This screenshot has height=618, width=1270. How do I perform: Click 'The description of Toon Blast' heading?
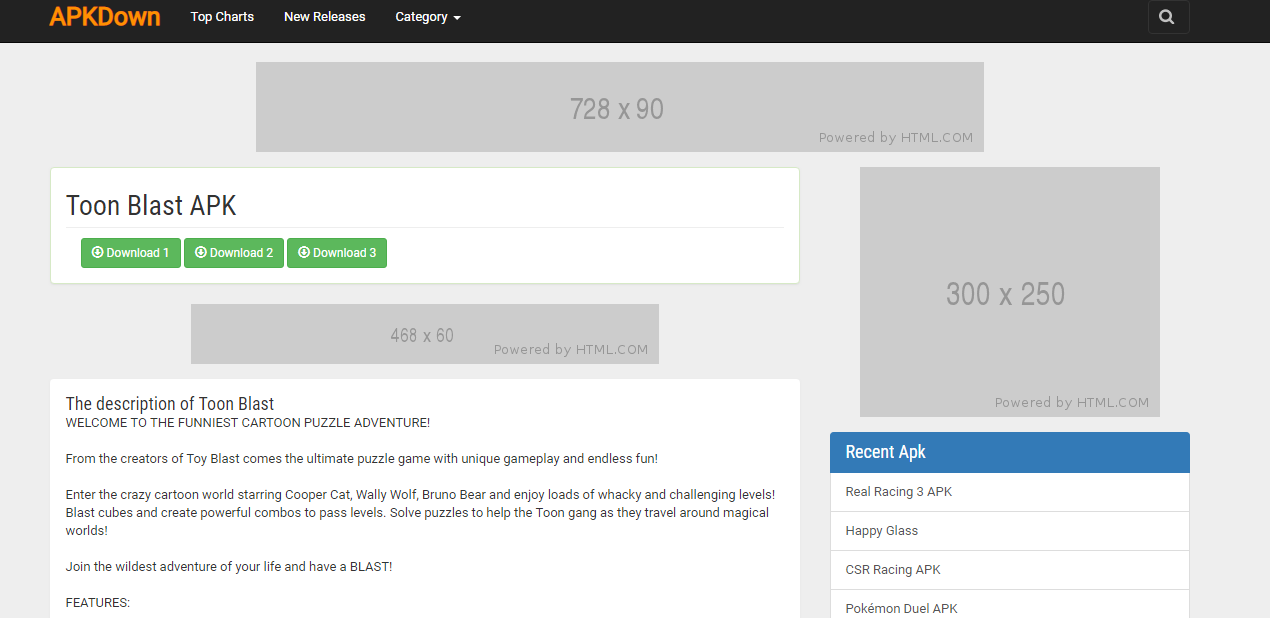[x=170, y=404]
